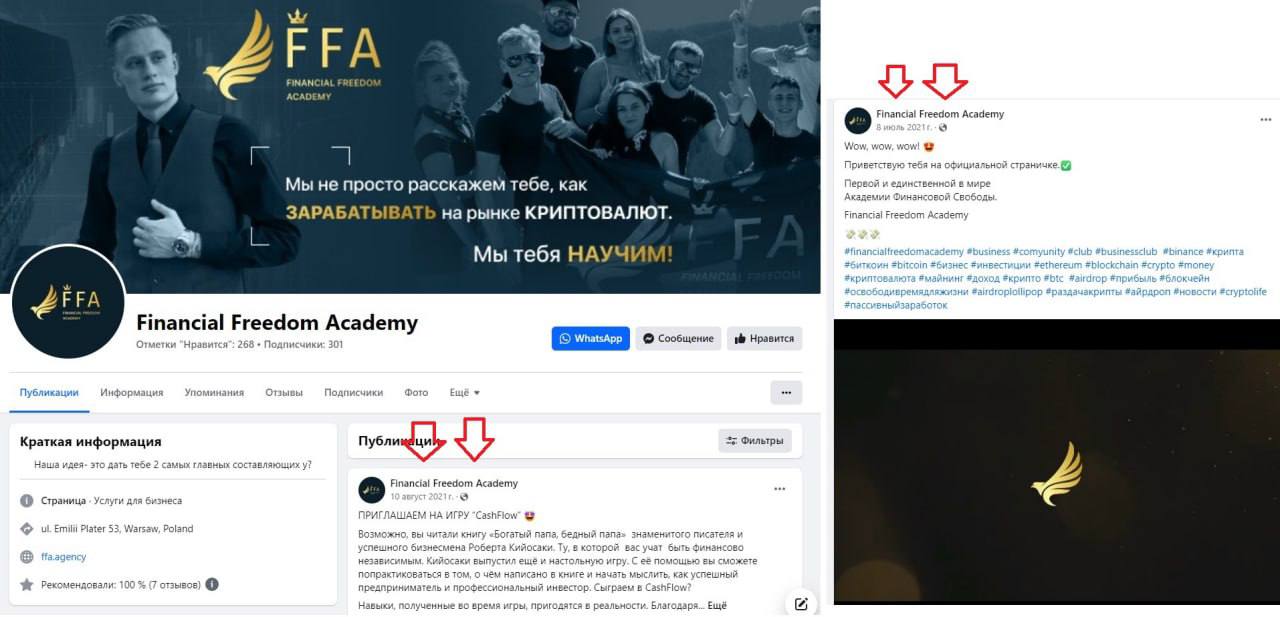Viewport: 1280px width, 617px height.
Task: Click the WhatsApp button
Action: pyautogui.click(x=590, y=338)
